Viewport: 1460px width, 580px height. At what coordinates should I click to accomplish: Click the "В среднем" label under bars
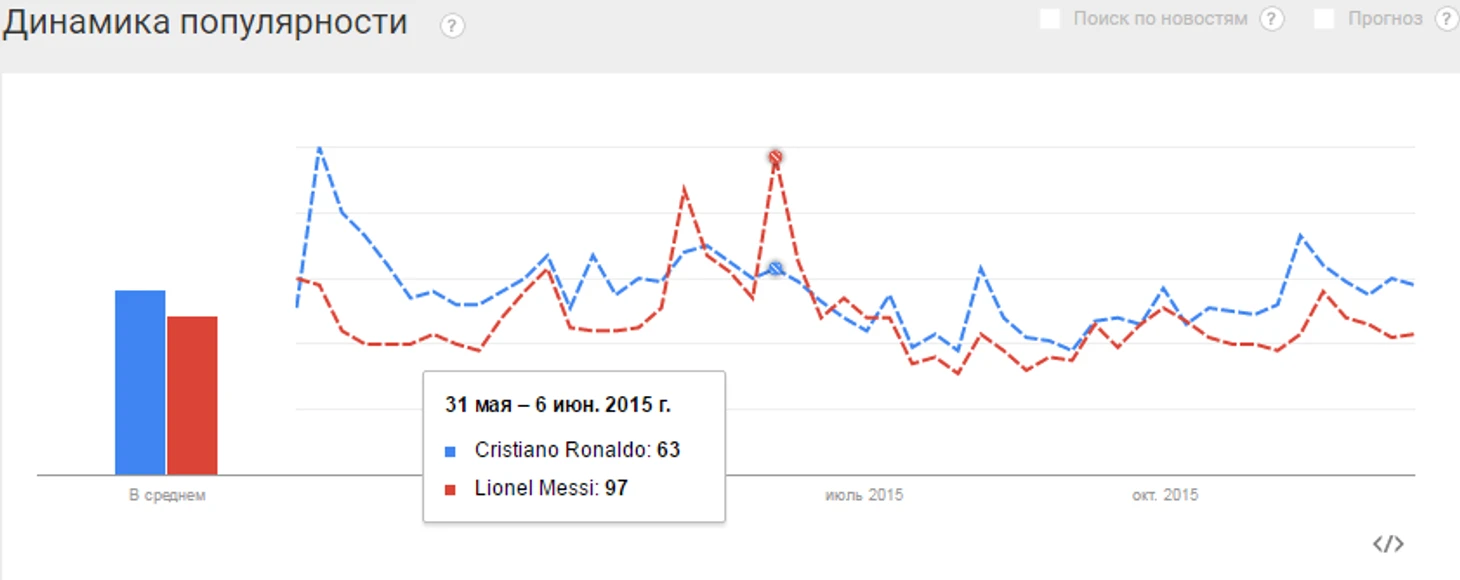click(x=167, y=495)
